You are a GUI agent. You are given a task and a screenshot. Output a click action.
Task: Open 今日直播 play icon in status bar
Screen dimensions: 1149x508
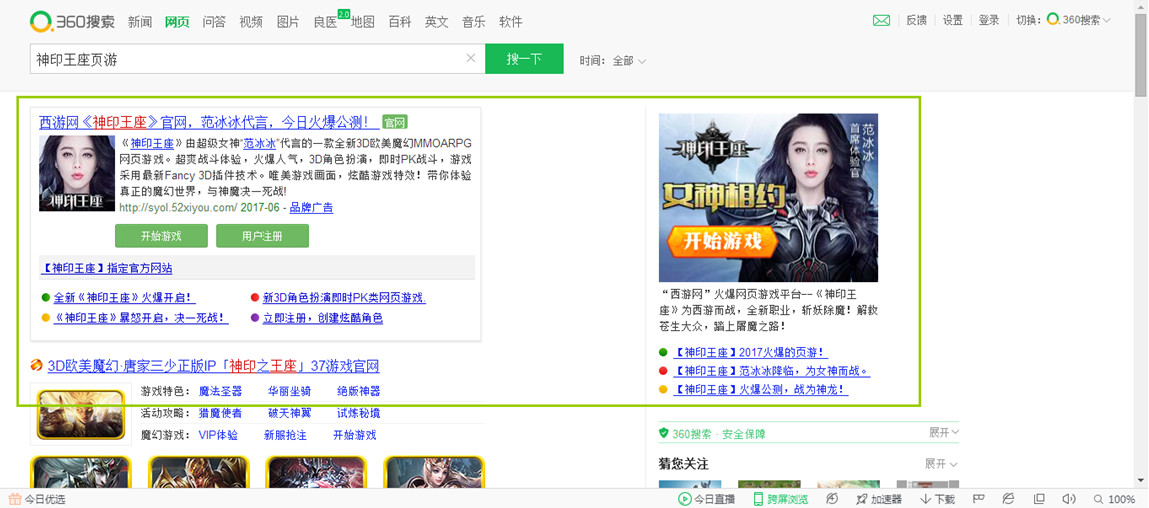(684, 499)
